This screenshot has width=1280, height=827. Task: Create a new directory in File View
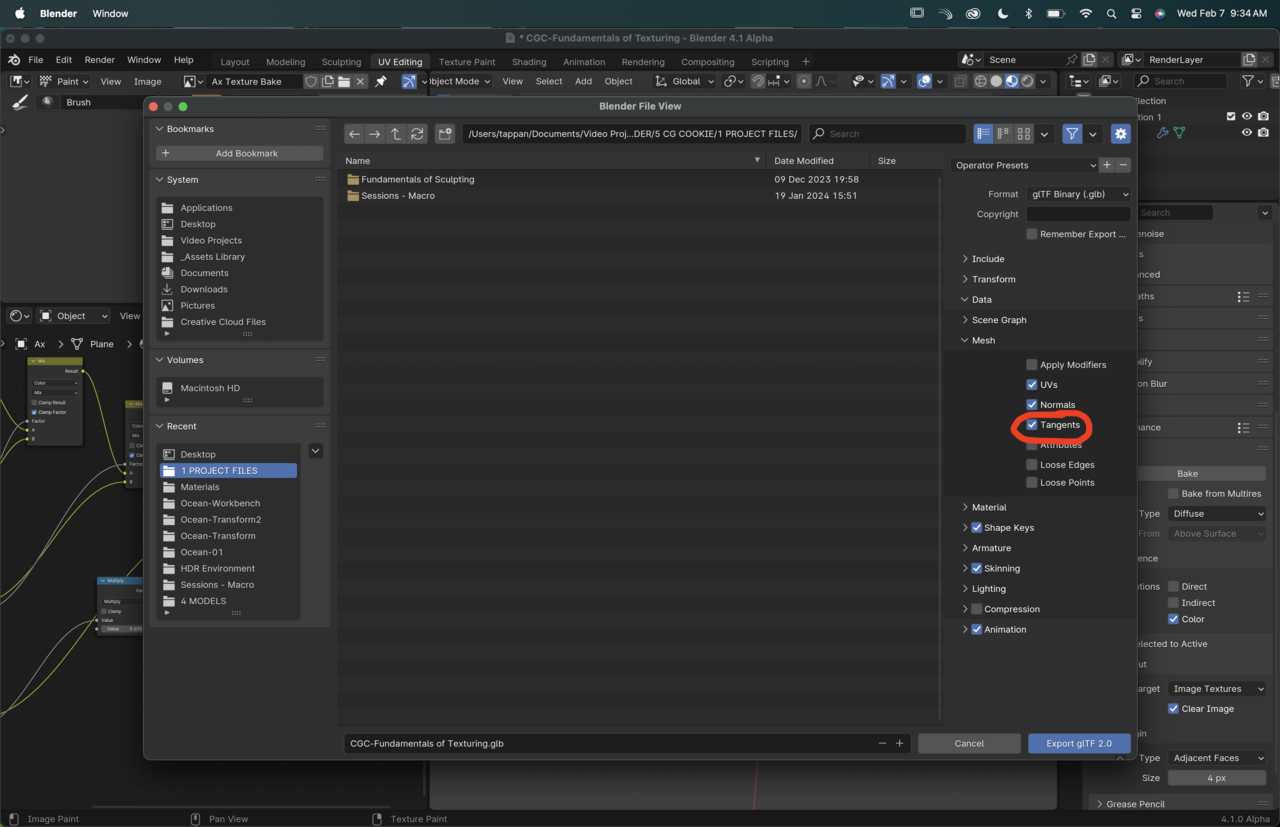pos(445,134)
